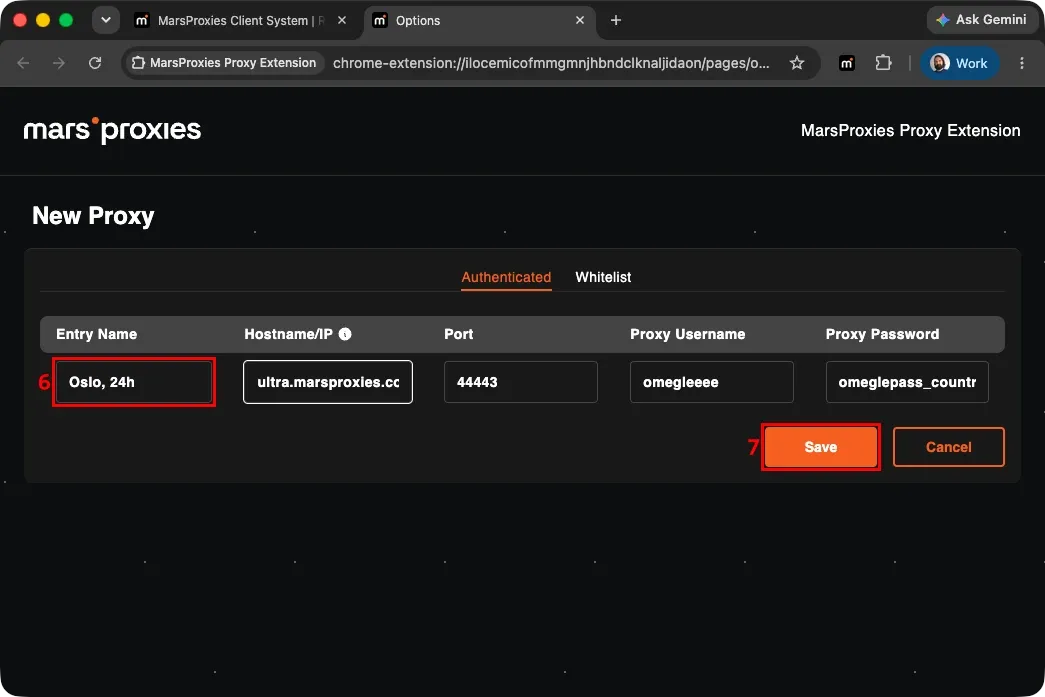Click the Port field showing 44443
Viewport: 1045px width, 697px height.
[521, 382]
